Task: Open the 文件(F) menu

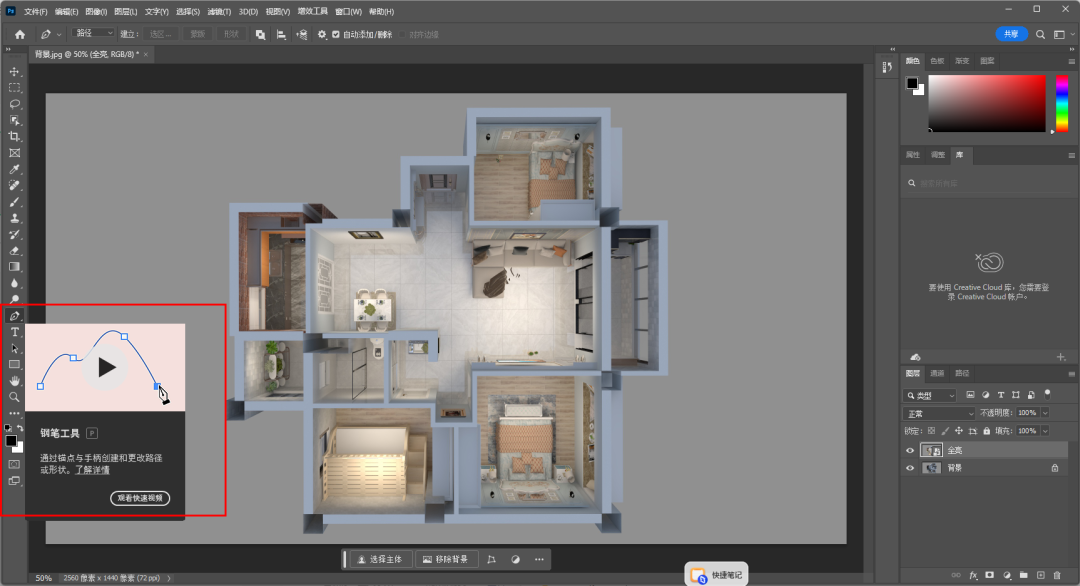Action: (x=36, y=12)
